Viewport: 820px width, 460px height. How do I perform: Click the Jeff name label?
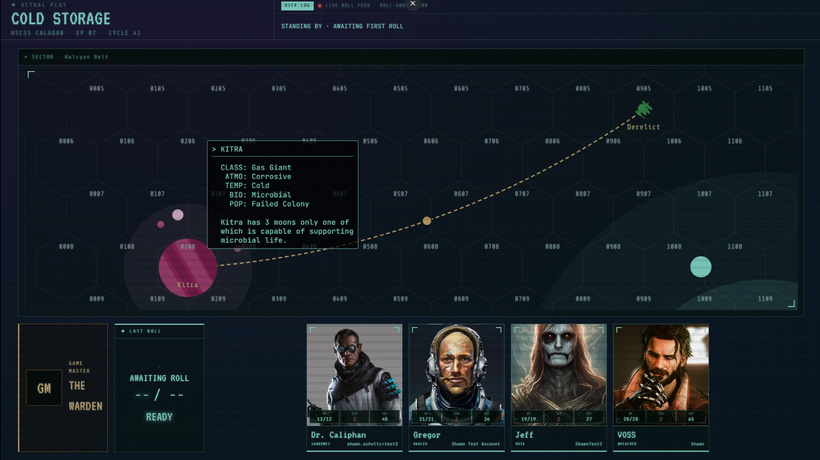click(x=524, y=435)
